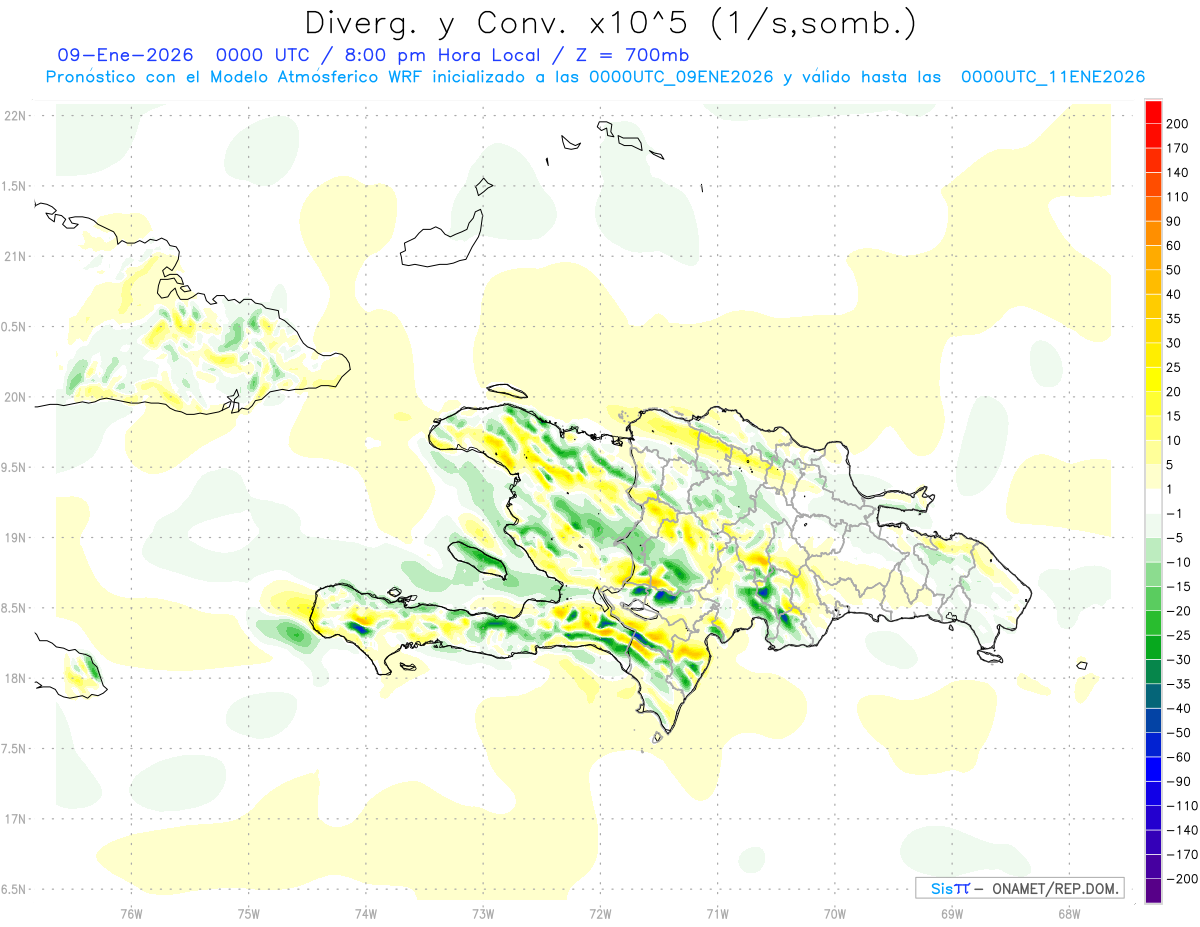Click the positive '140' color scale value
Viewport: 1200px width, 927px height.
tap(1176, 172)
